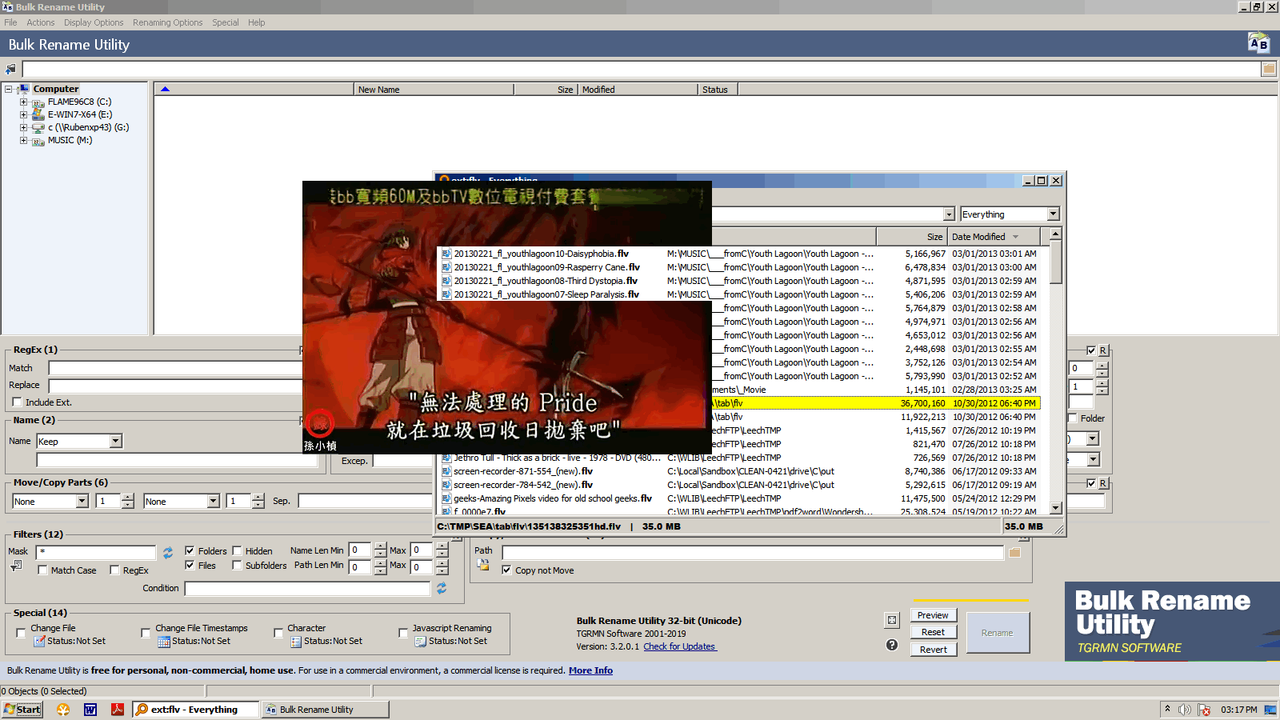The width and height of the screenshot is (1280, 720).
Task: Browse for destination folder via the Path folder icon
Action: point(1014,552)
